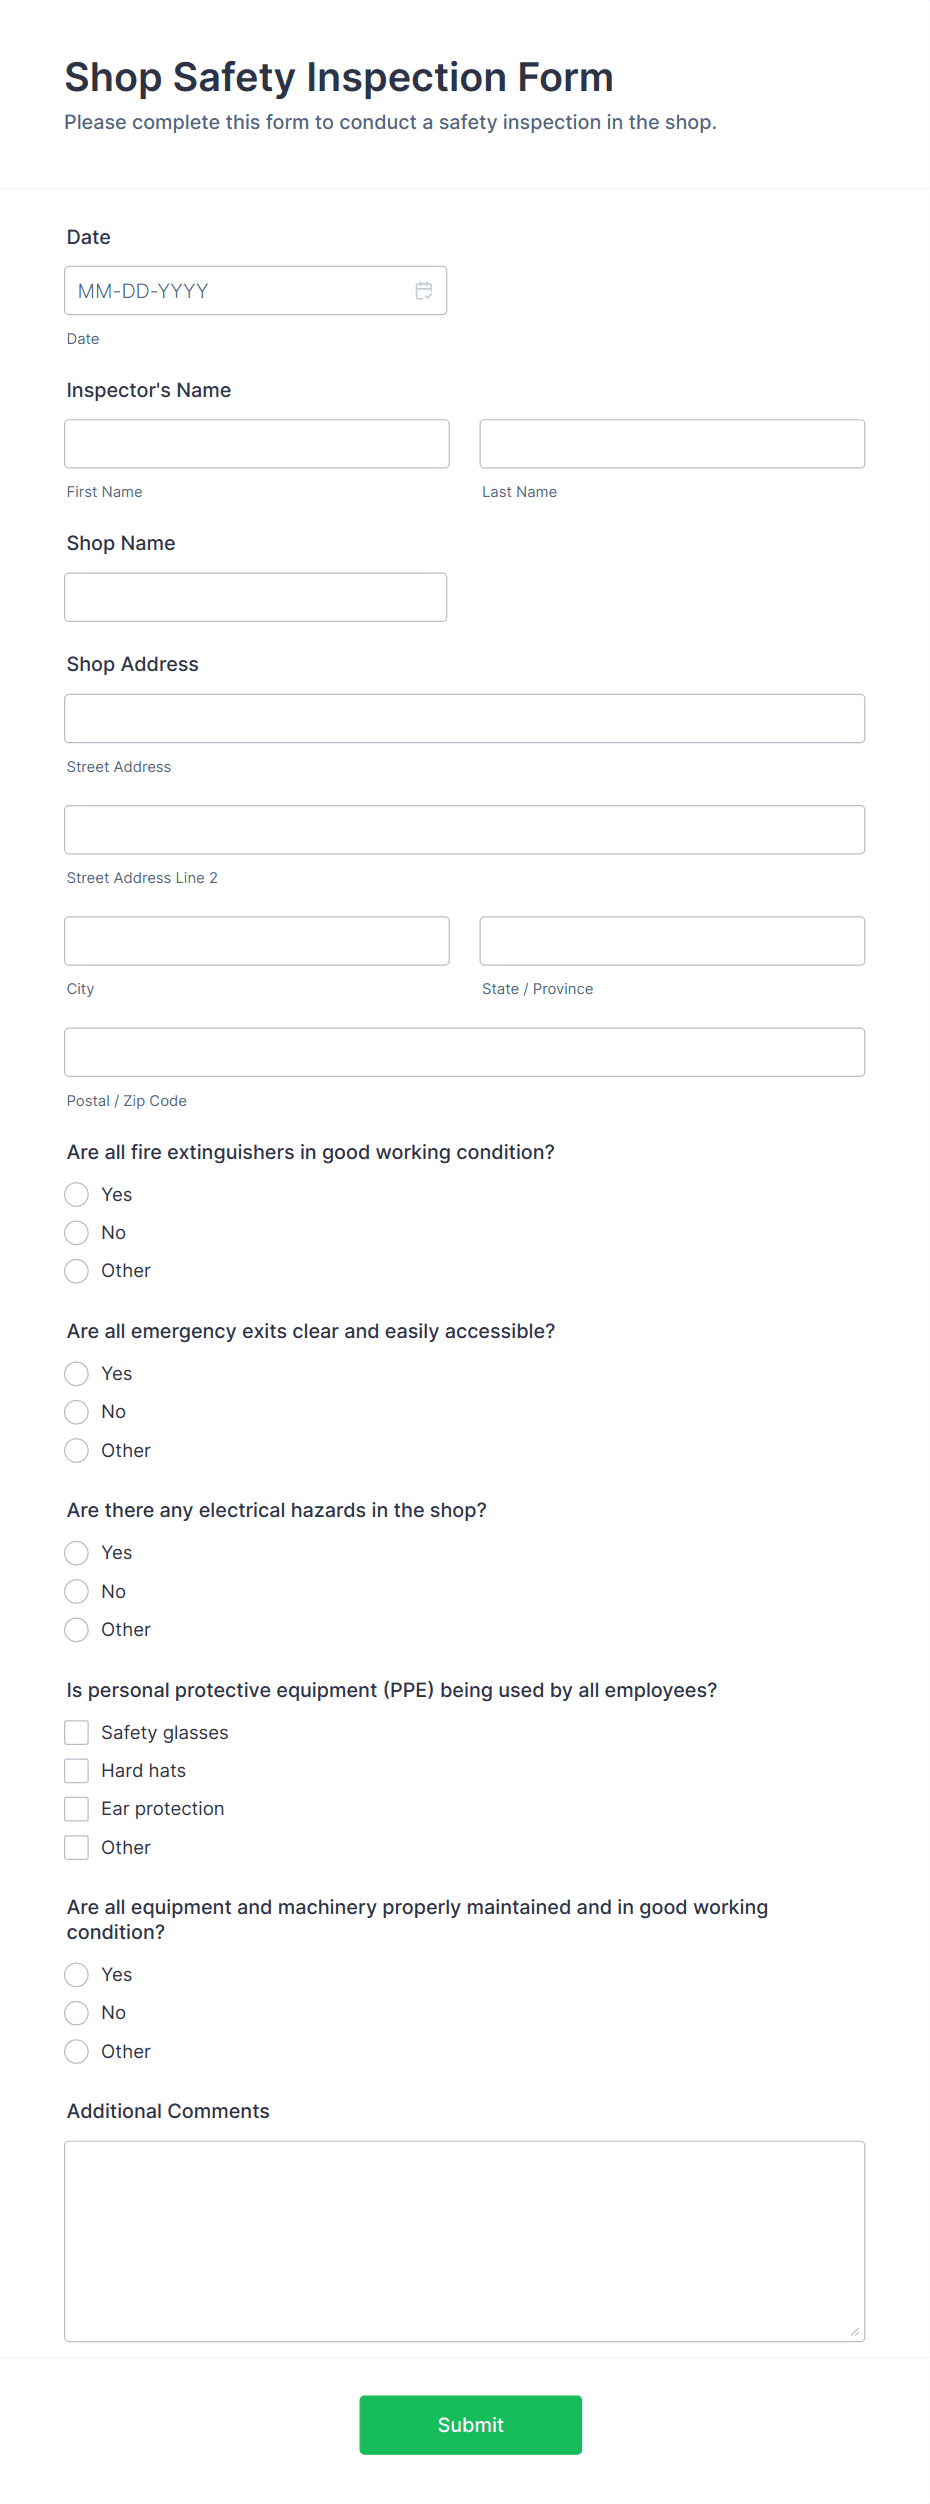Select Yes for fire extinguishers question
The image size is (930, 2504).
(x=76, y=1194)
